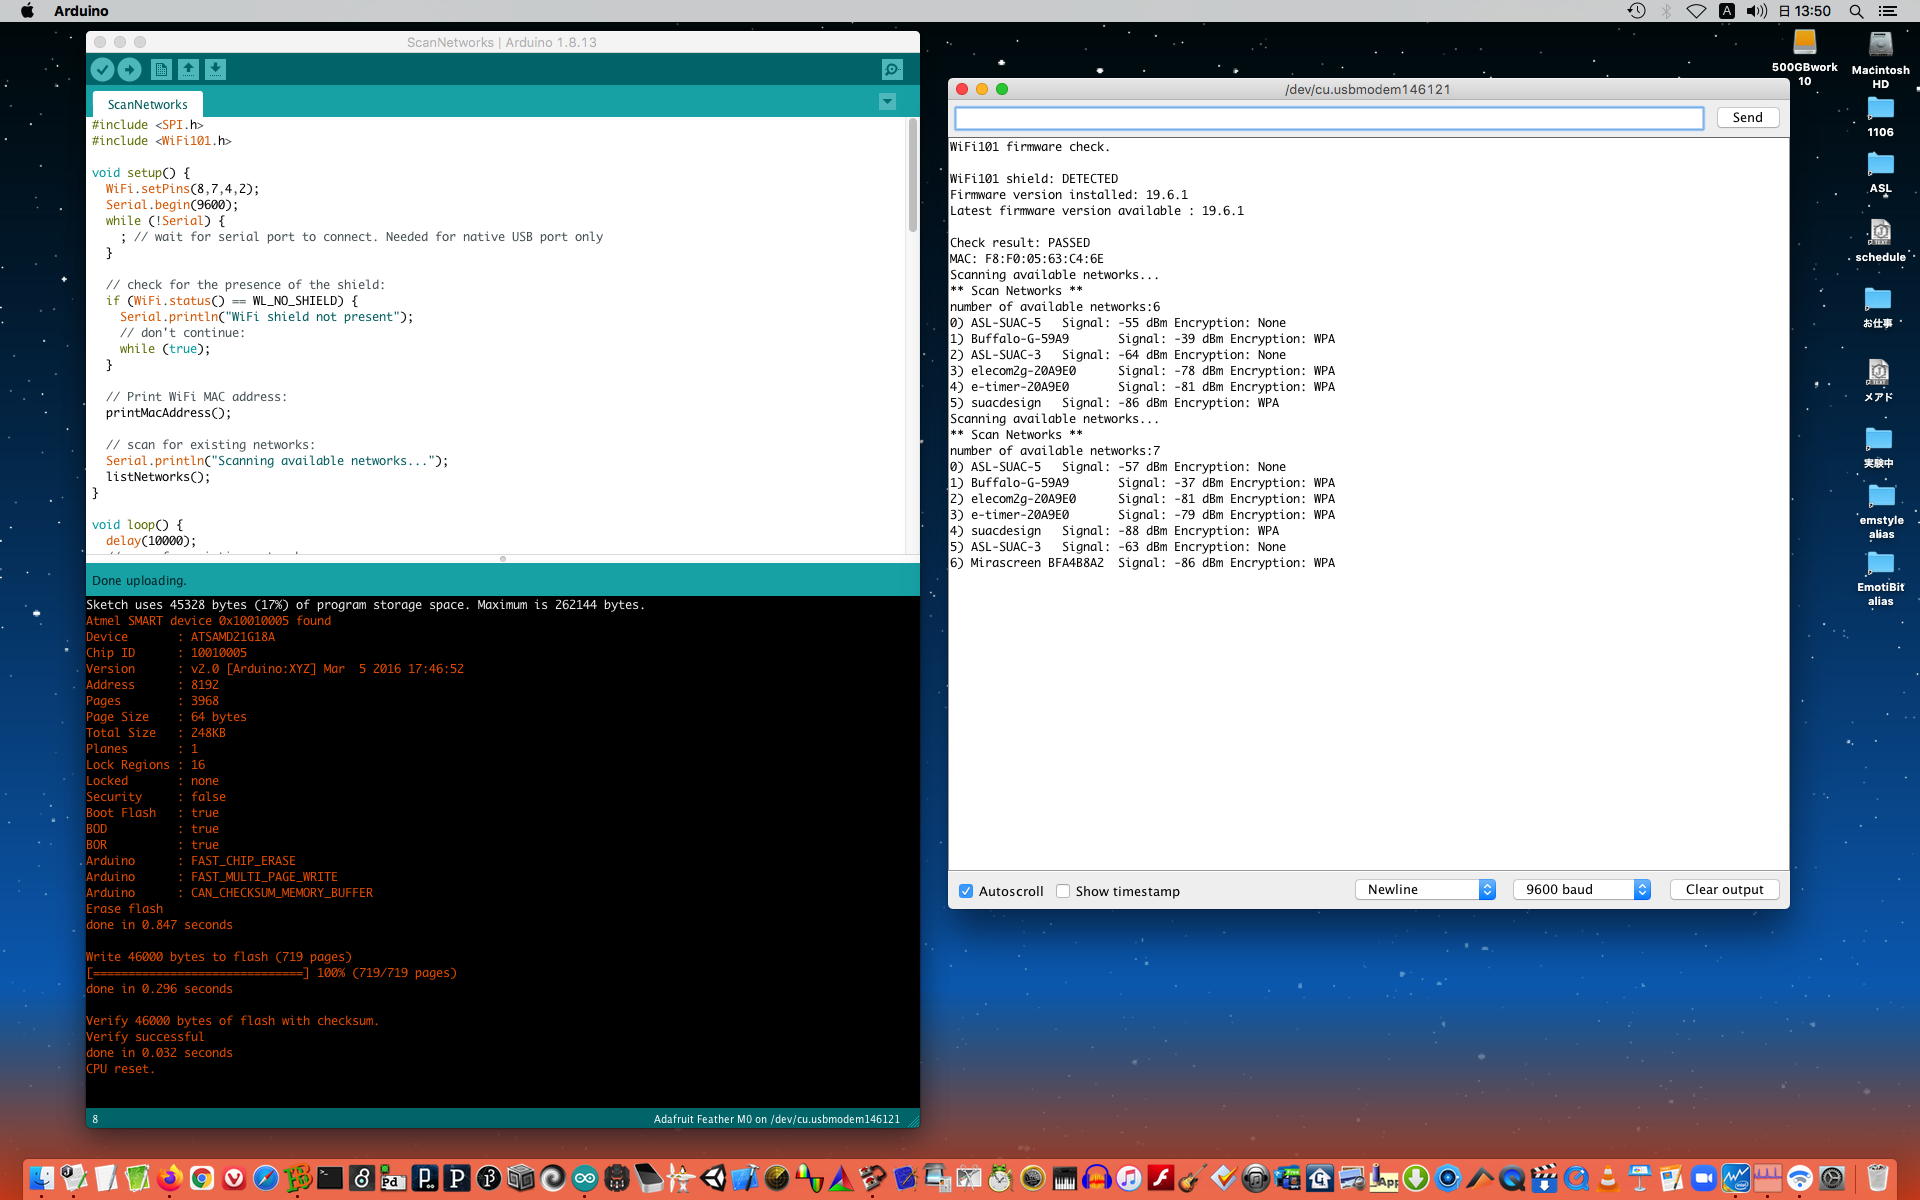The width and height of the screenshot is (1920, 1200).
Task: Focus the serial monitor input field
Action: (1328, 118)
